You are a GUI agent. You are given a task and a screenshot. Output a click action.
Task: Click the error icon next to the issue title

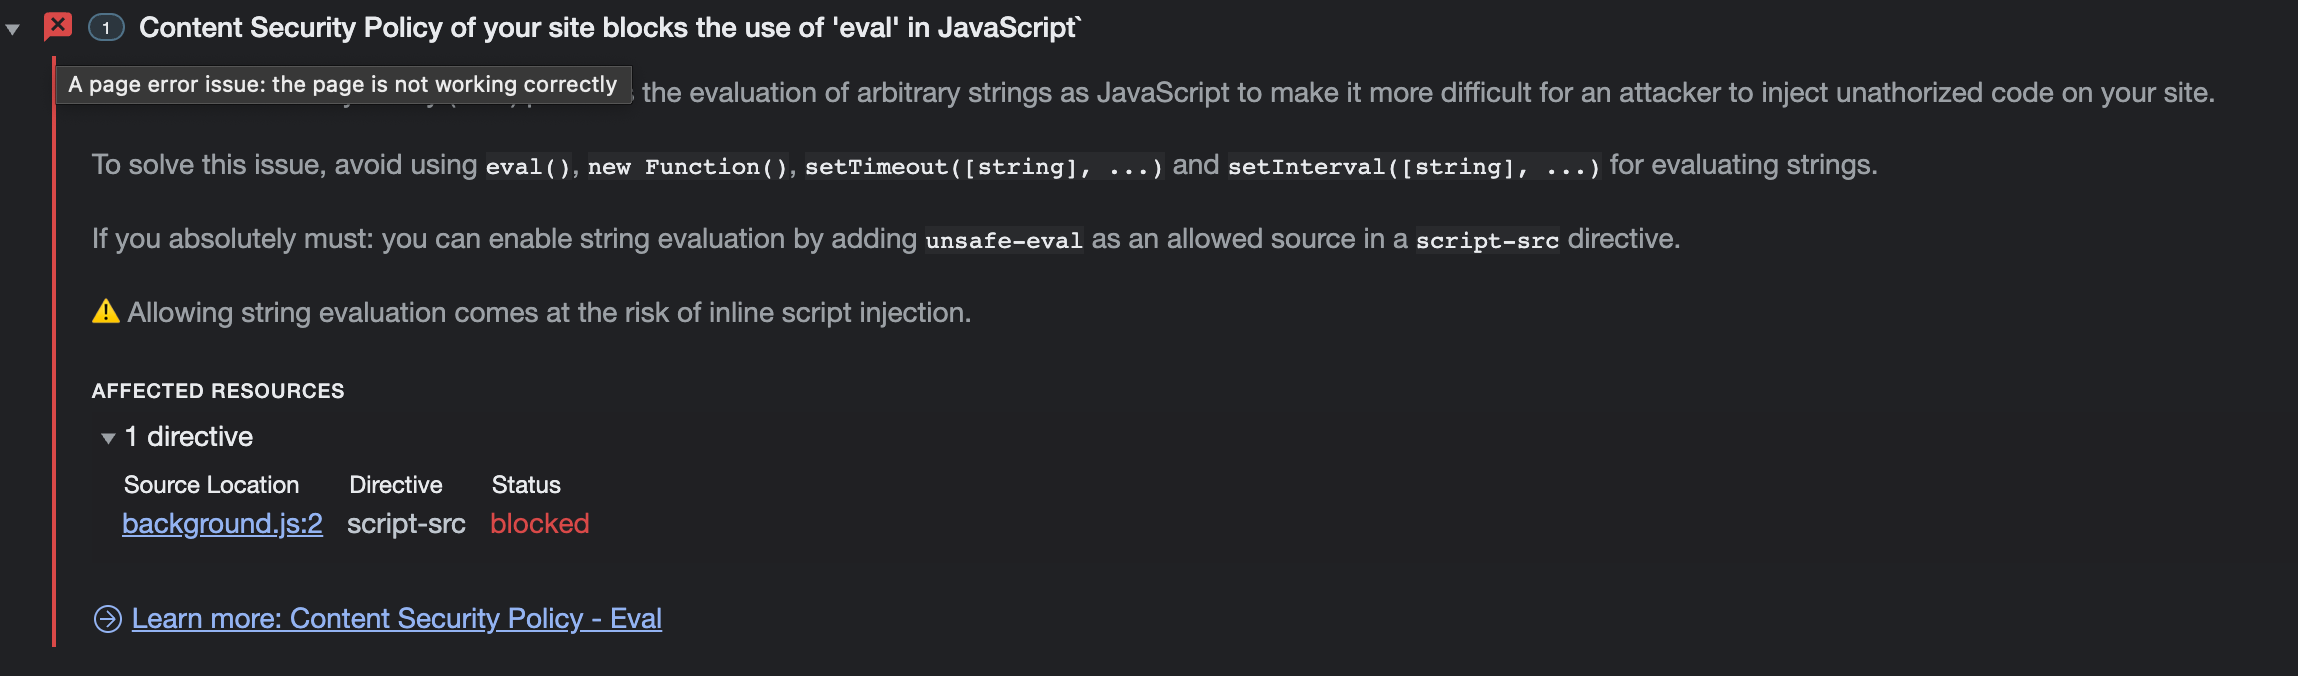pos(59,27)
